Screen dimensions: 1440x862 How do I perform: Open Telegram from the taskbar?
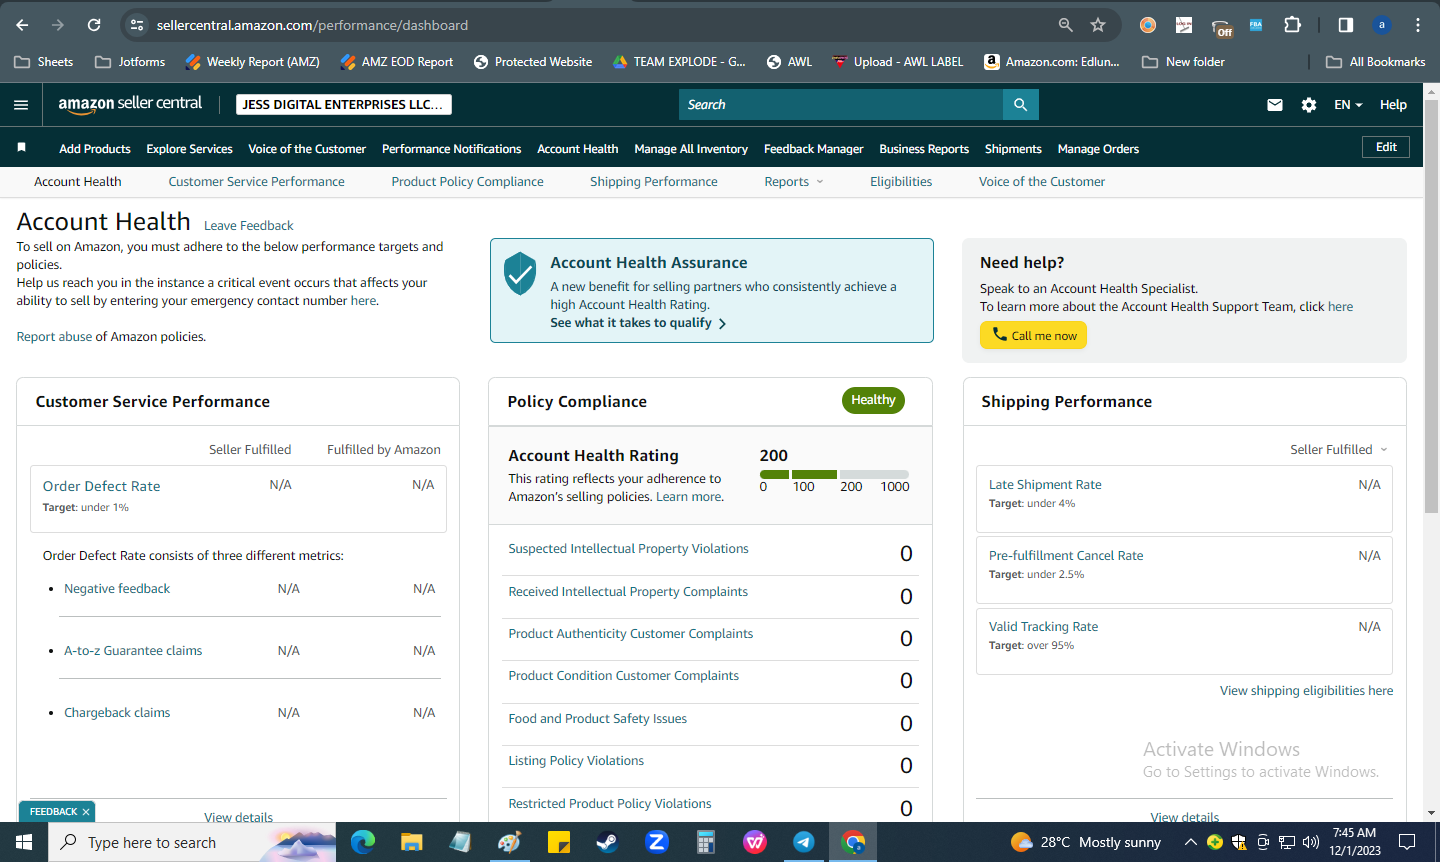[804, 842]
